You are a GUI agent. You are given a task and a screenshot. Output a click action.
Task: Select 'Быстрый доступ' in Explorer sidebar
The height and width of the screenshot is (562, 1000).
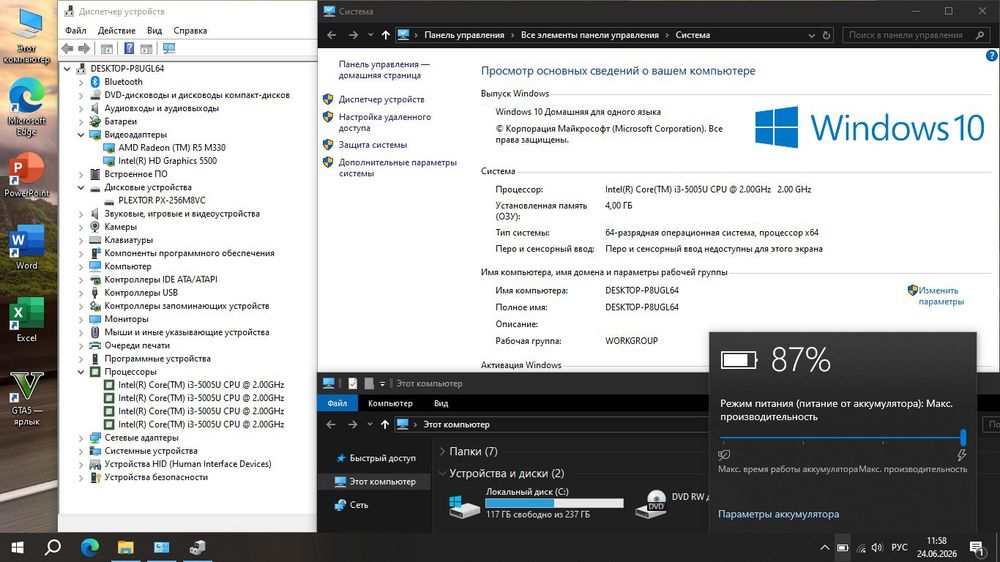[x=382, y=458]
